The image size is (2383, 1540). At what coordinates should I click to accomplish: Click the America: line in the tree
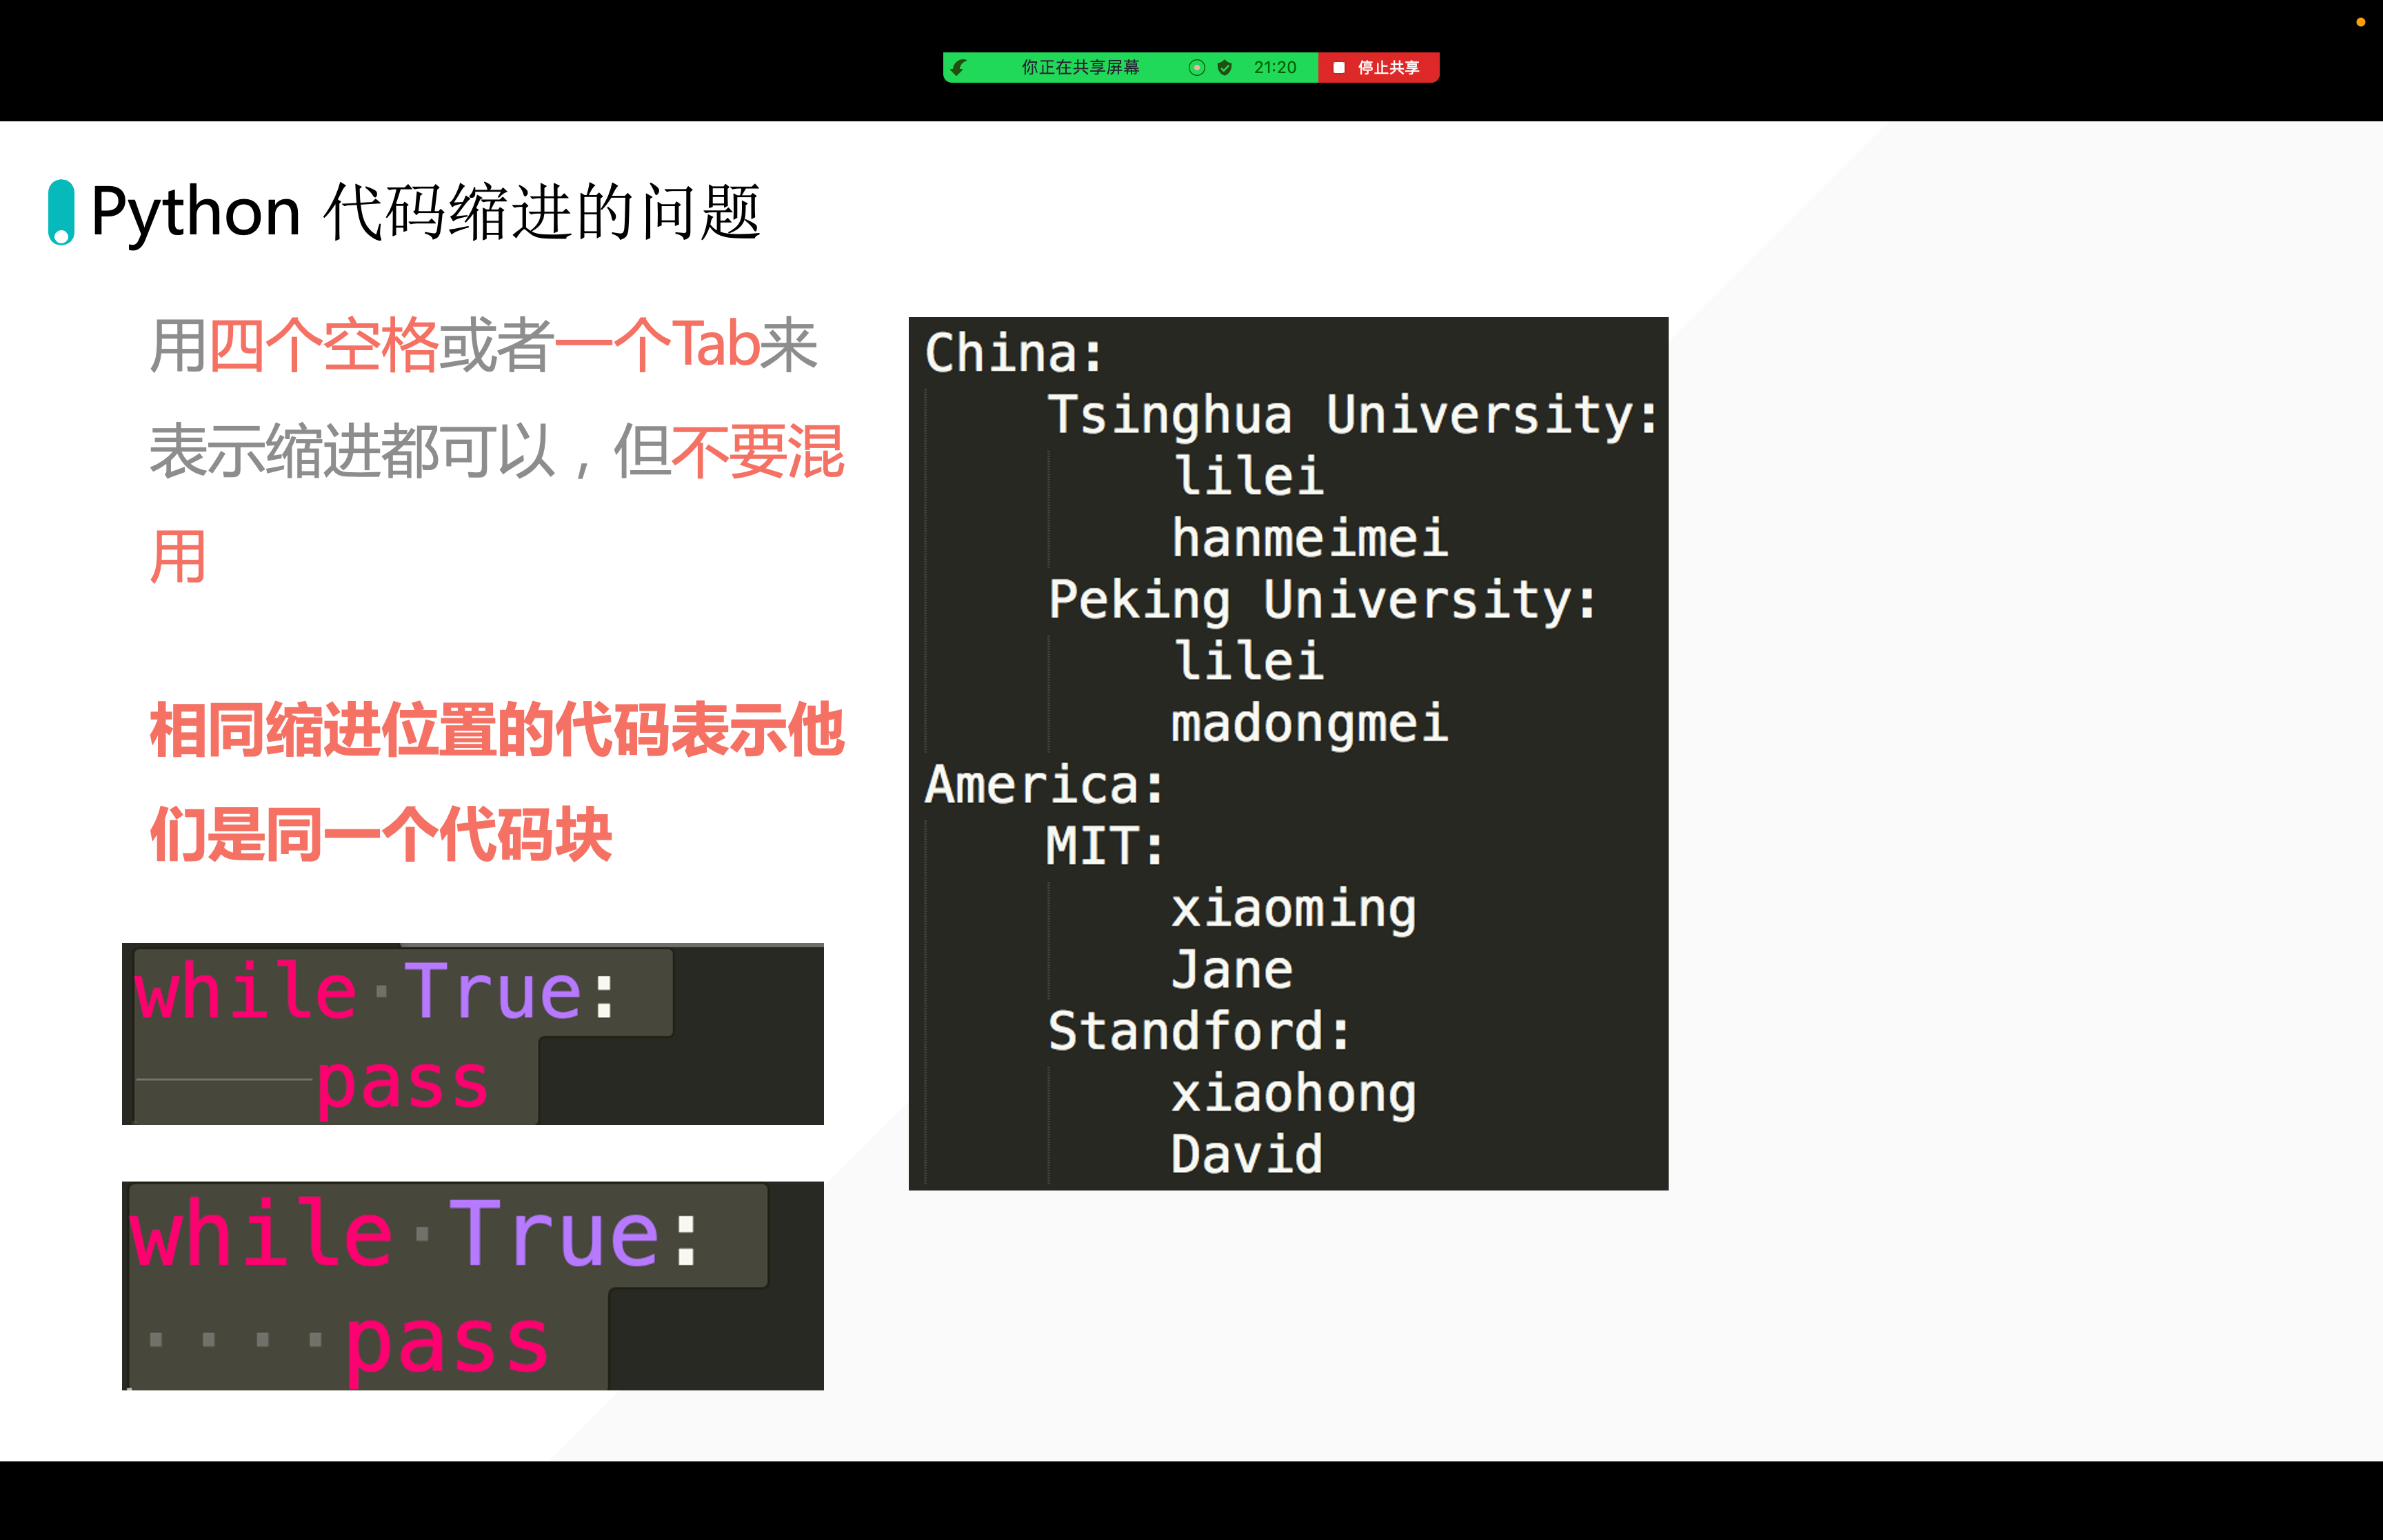click(x=1045, y=785)
